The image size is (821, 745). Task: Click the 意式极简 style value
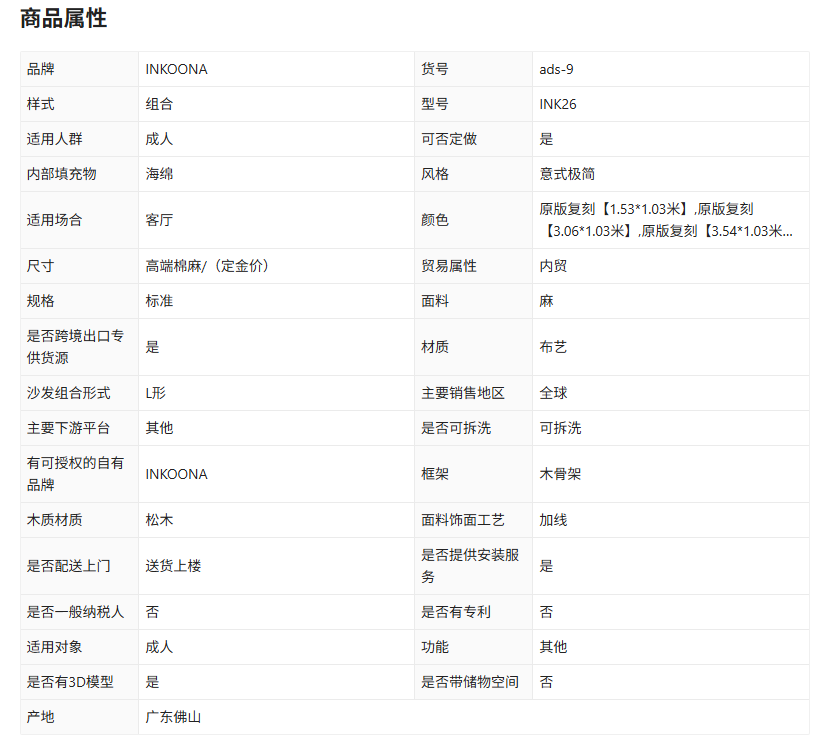tap(567, 174)
